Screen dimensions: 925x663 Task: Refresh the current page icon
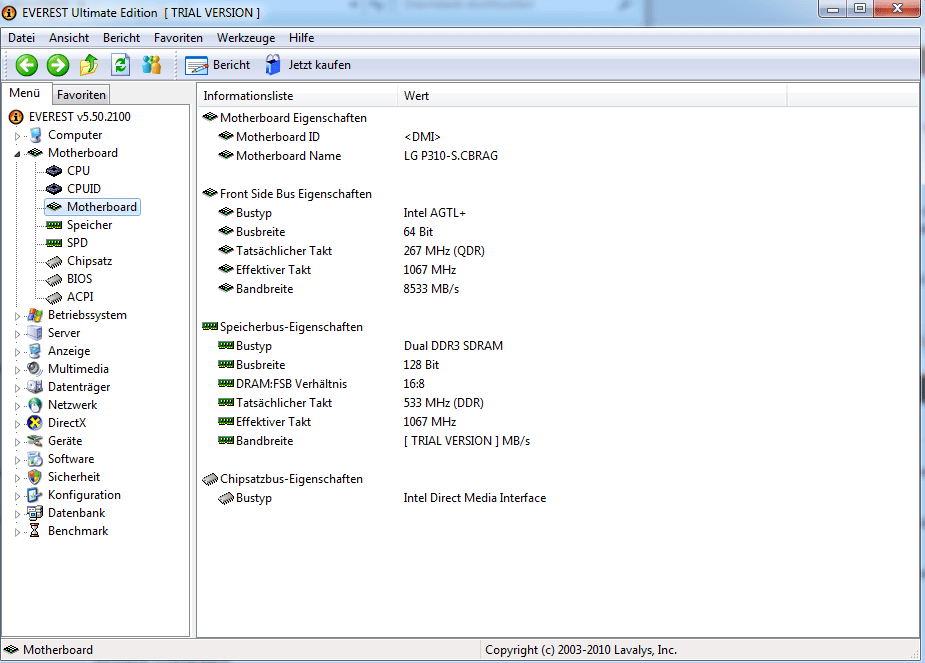(x=120, y=65)
